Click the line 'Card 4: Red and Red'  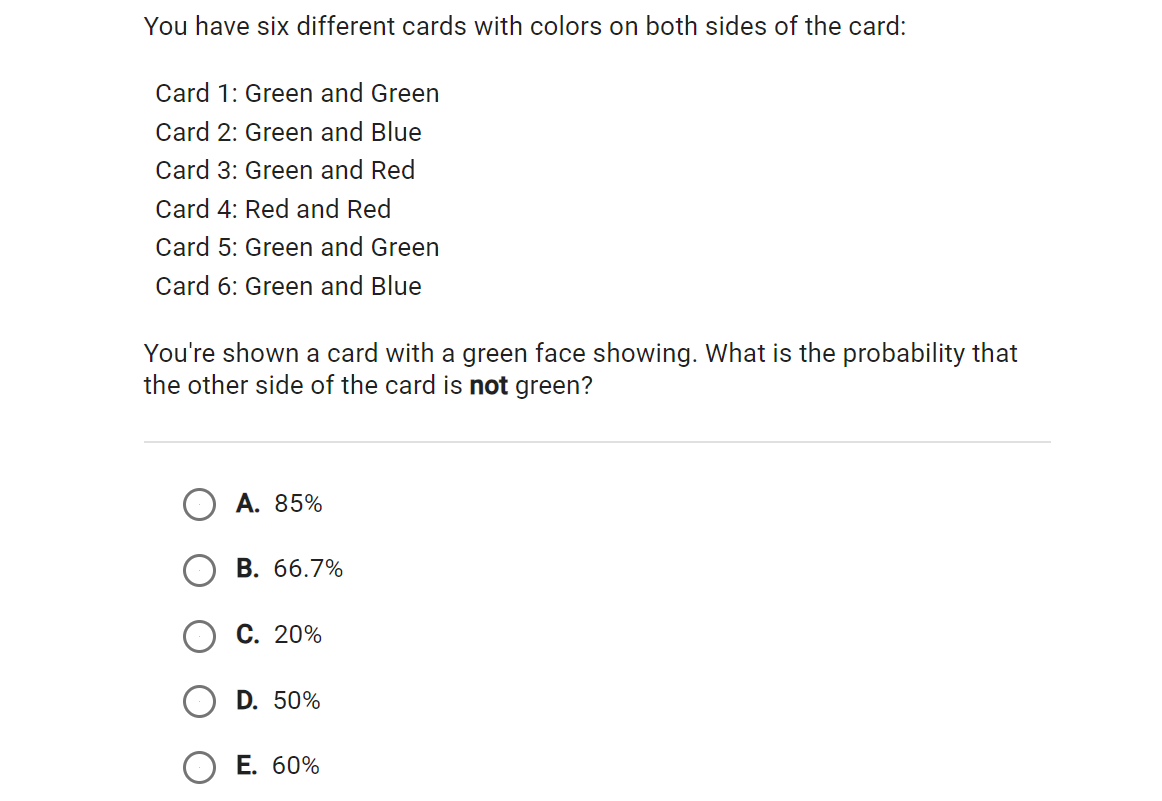273,209
